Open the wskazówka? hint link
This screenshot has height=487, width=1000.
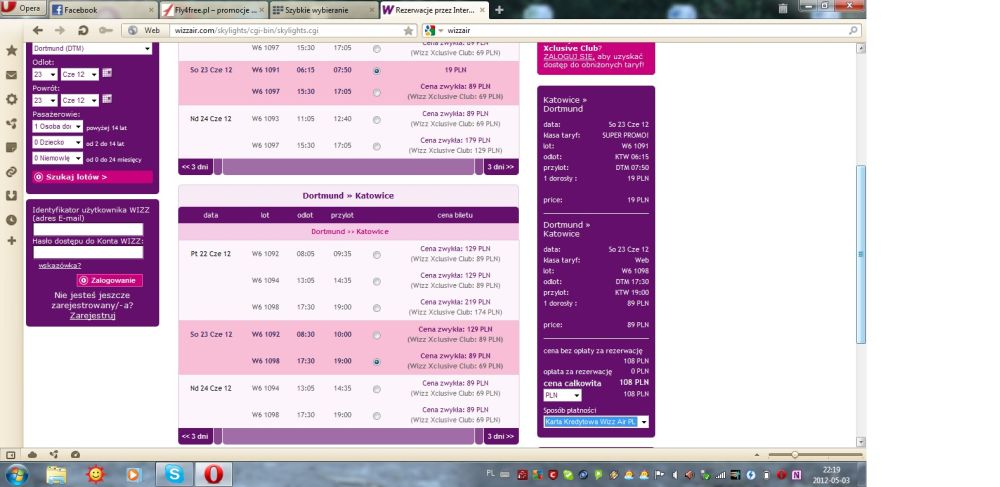coord(60,266)
